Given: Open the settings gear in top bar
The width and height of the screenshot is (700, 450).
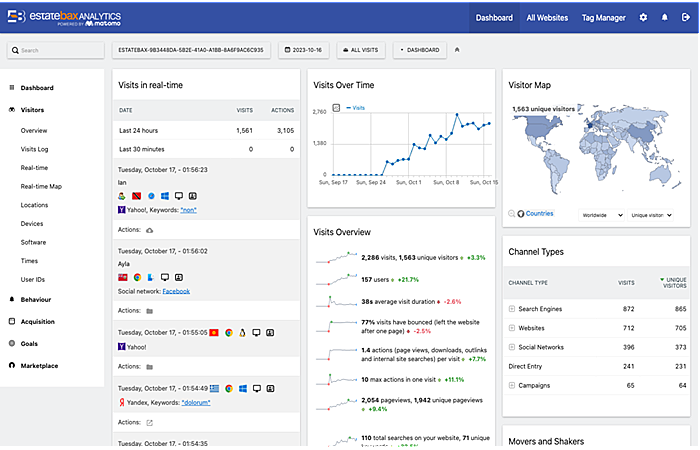Looking at the screenshot, I should [643, 18].
